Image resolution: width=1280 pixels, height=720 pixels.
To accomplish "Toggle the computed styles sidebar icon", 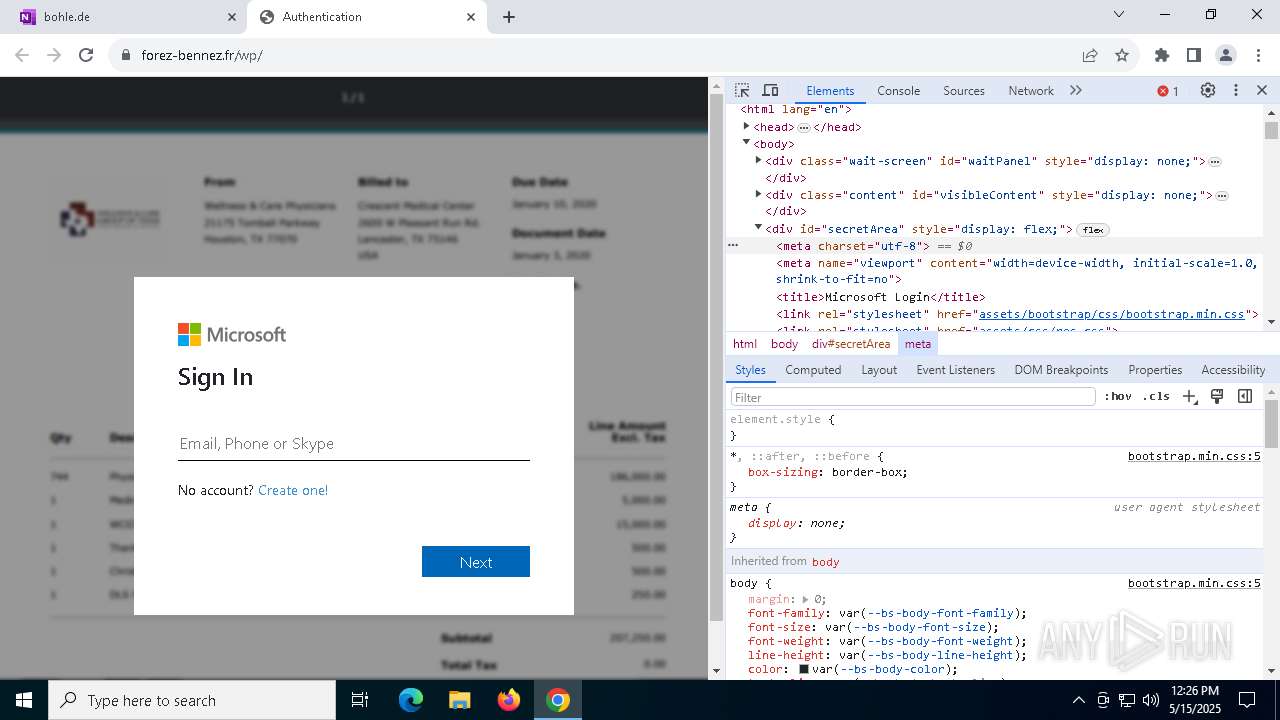I will click(x=1245, y=396).
